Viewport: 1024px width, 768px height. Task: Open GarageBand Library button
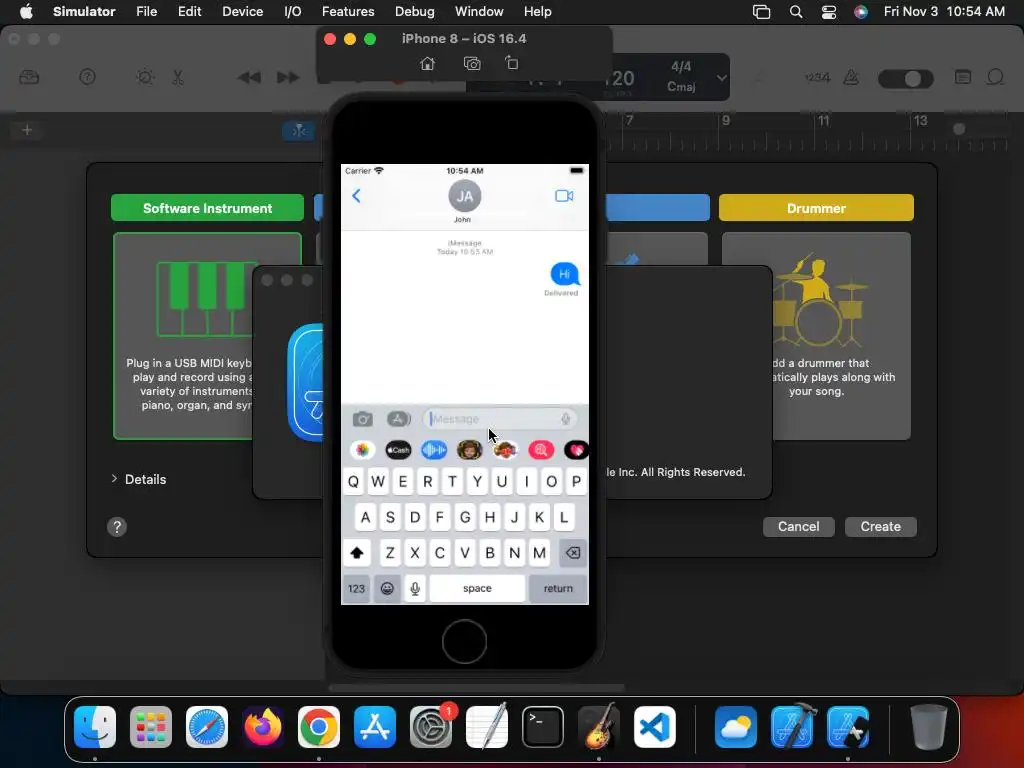(x=29, y=78)
